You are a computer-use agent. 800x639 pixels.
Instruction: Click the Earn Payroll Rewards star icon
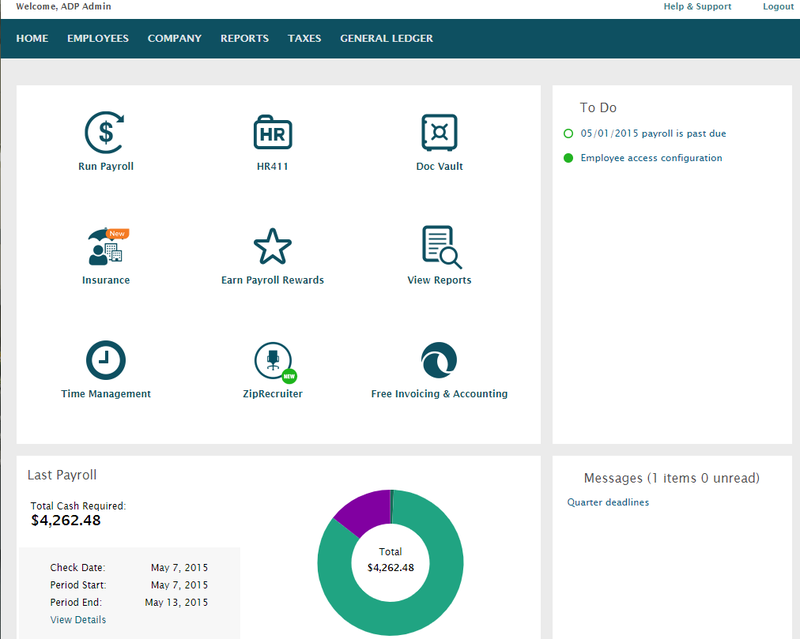[273, 247]
